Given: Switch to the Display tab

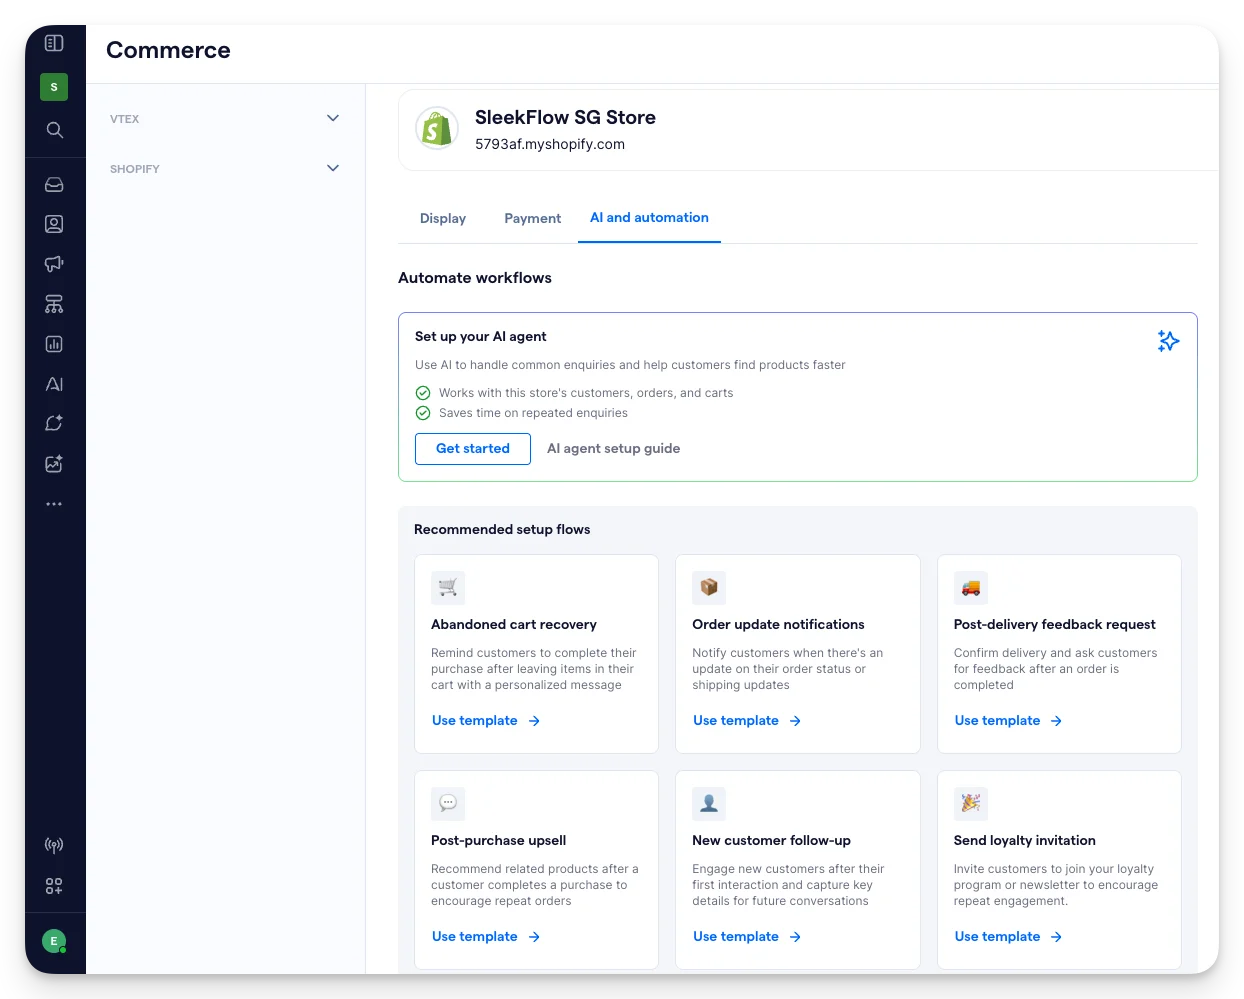Looking at the screenshot, I should point(443,218).
